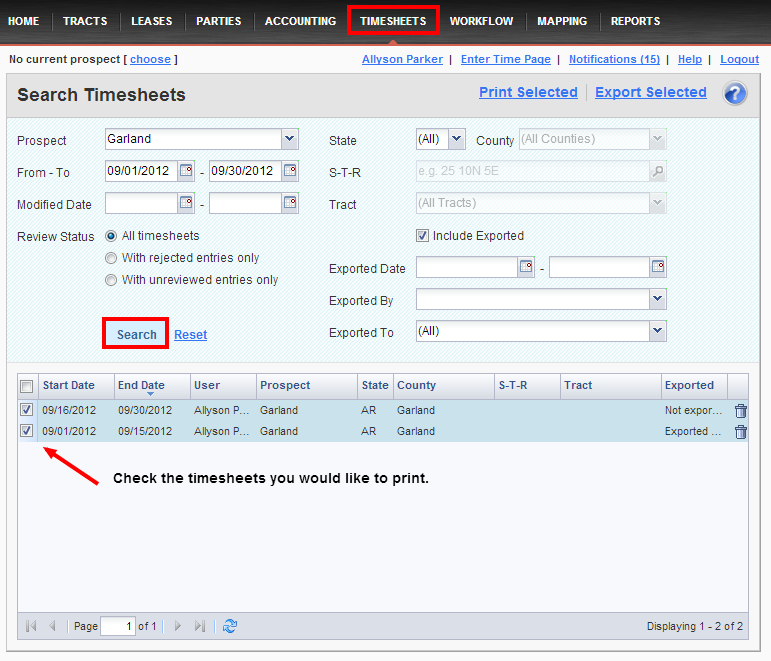Open the Accounting menu tab

click(300, 21)
